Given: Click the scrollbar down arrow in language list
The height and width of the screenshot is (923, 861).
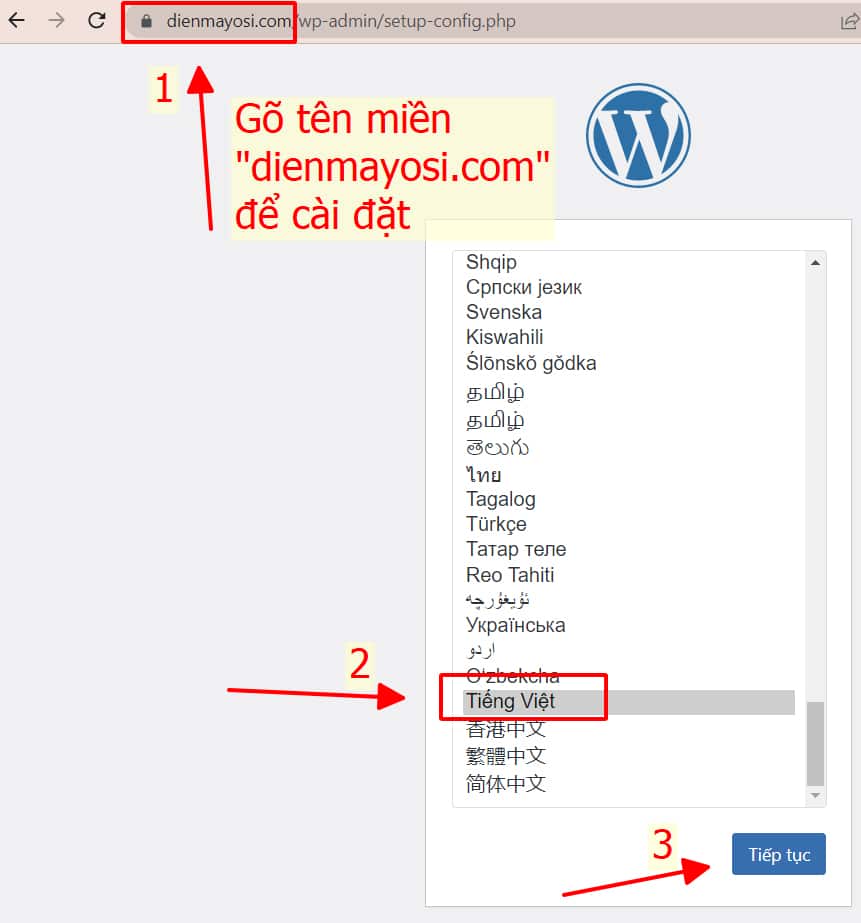Looking at the screenshot, I should [815, 793].
